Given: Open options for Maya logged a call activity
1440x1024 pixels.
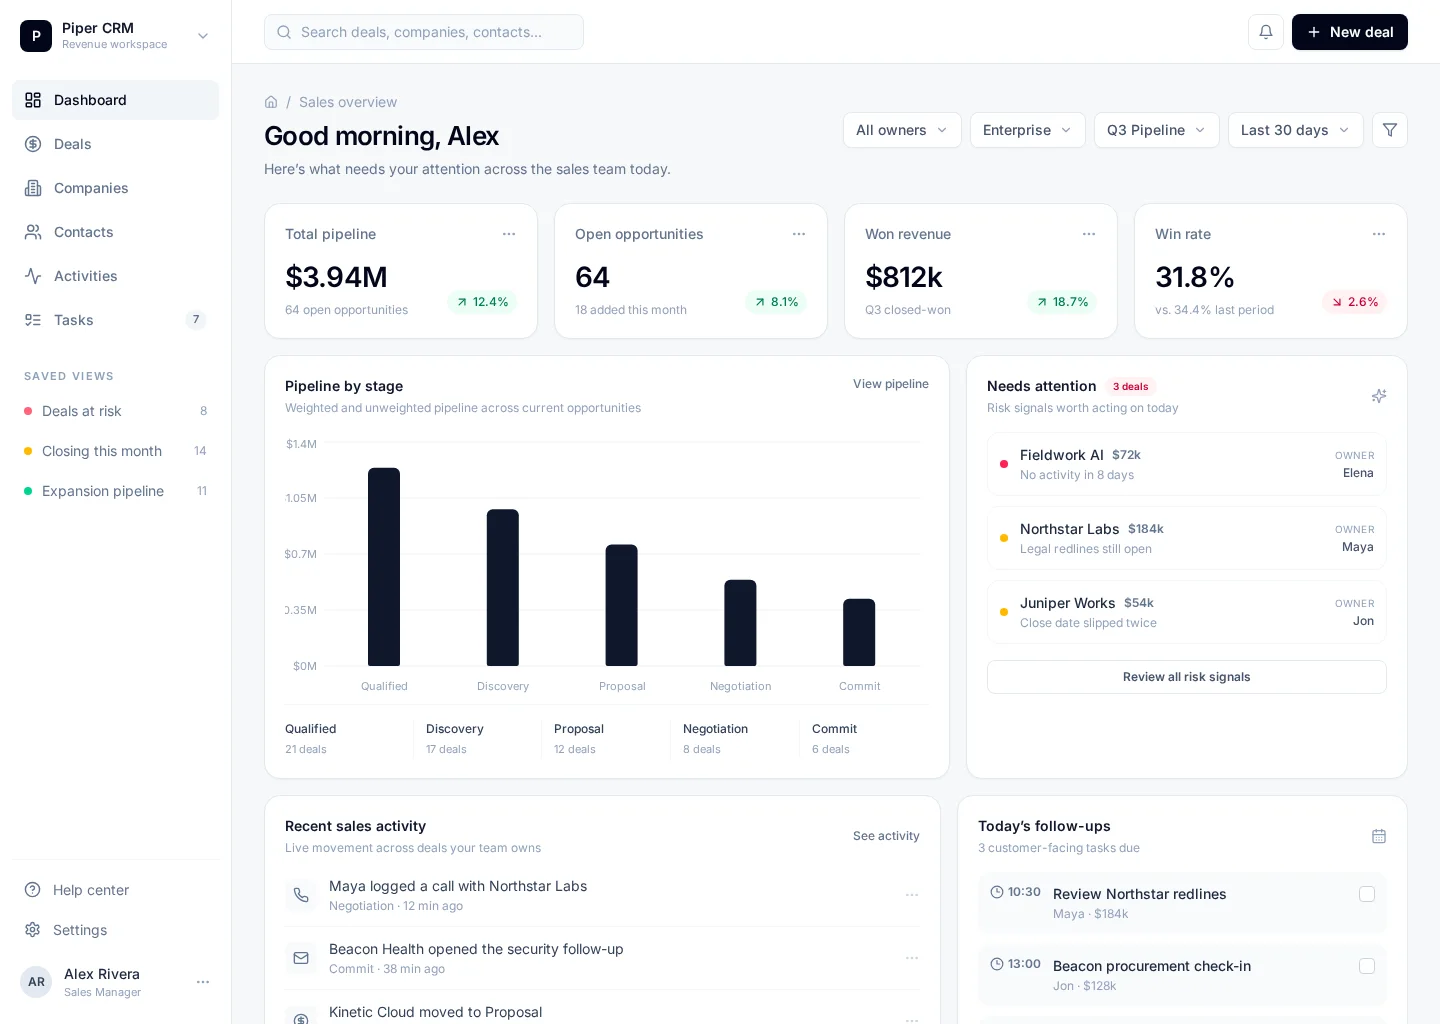Looking at the screenshot, I should 912,895.
